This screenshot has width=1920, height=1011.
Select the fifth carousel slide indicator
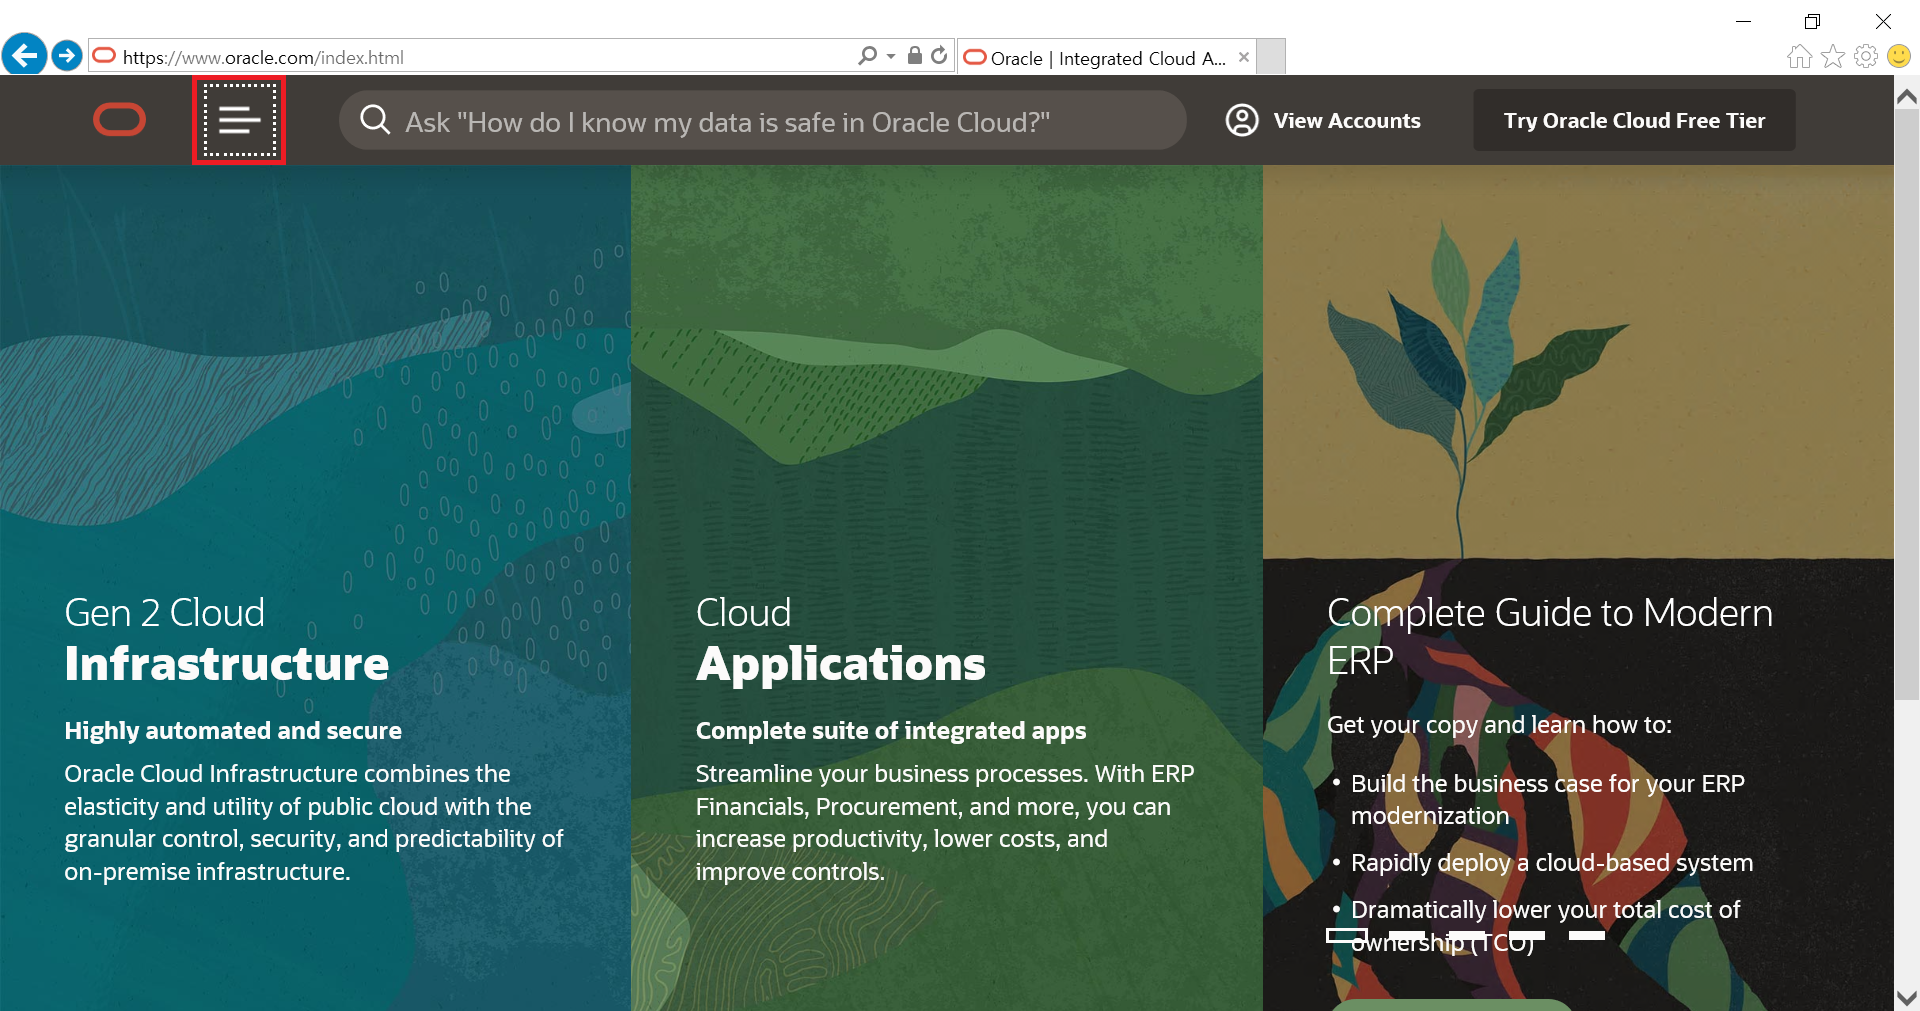[x=1587, y=935]
